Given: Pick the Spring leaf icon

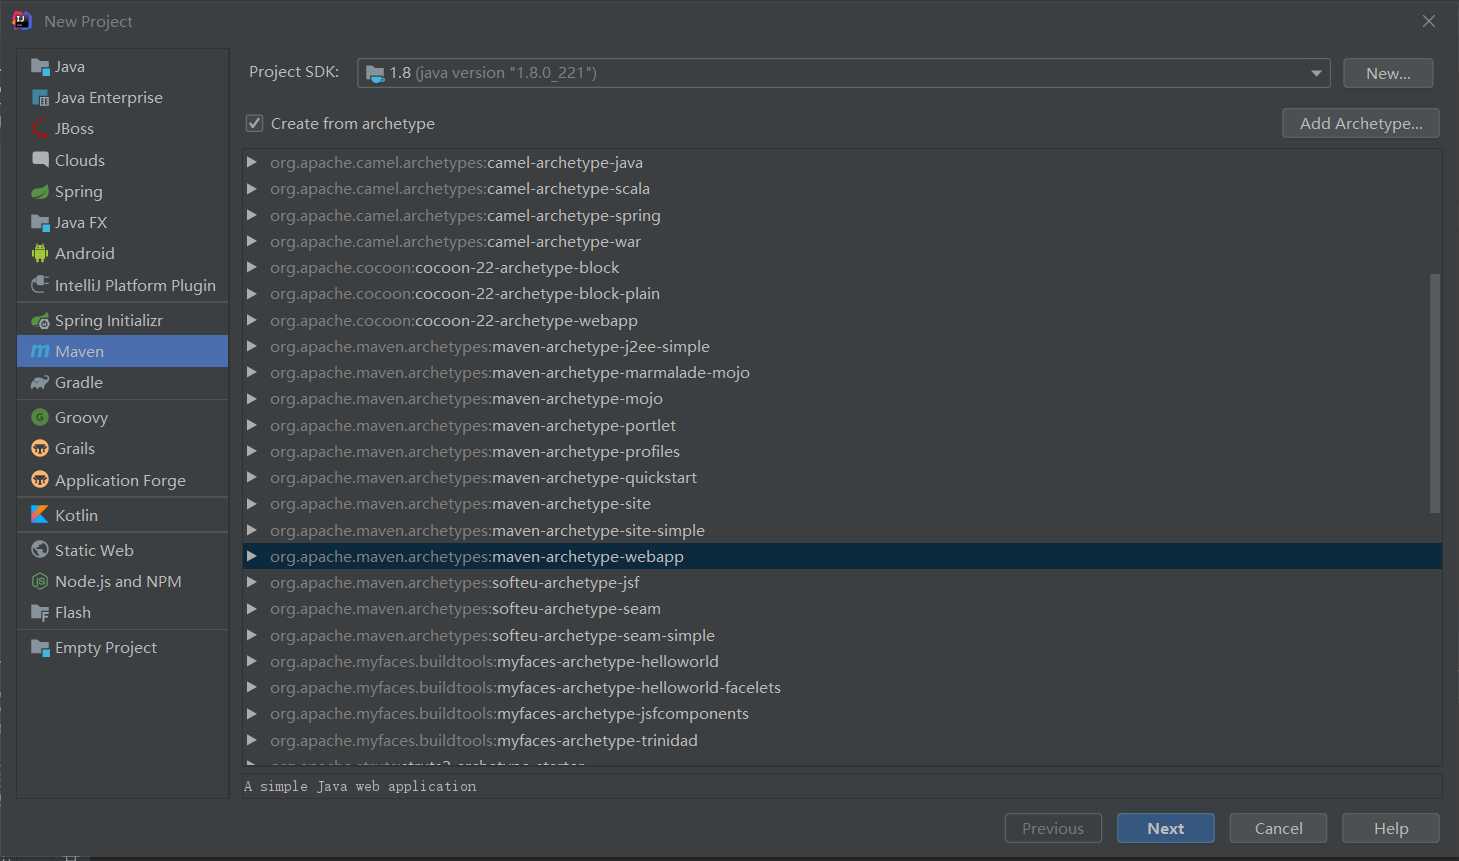Looking at the screenshot, I should [x=40, y=192].
